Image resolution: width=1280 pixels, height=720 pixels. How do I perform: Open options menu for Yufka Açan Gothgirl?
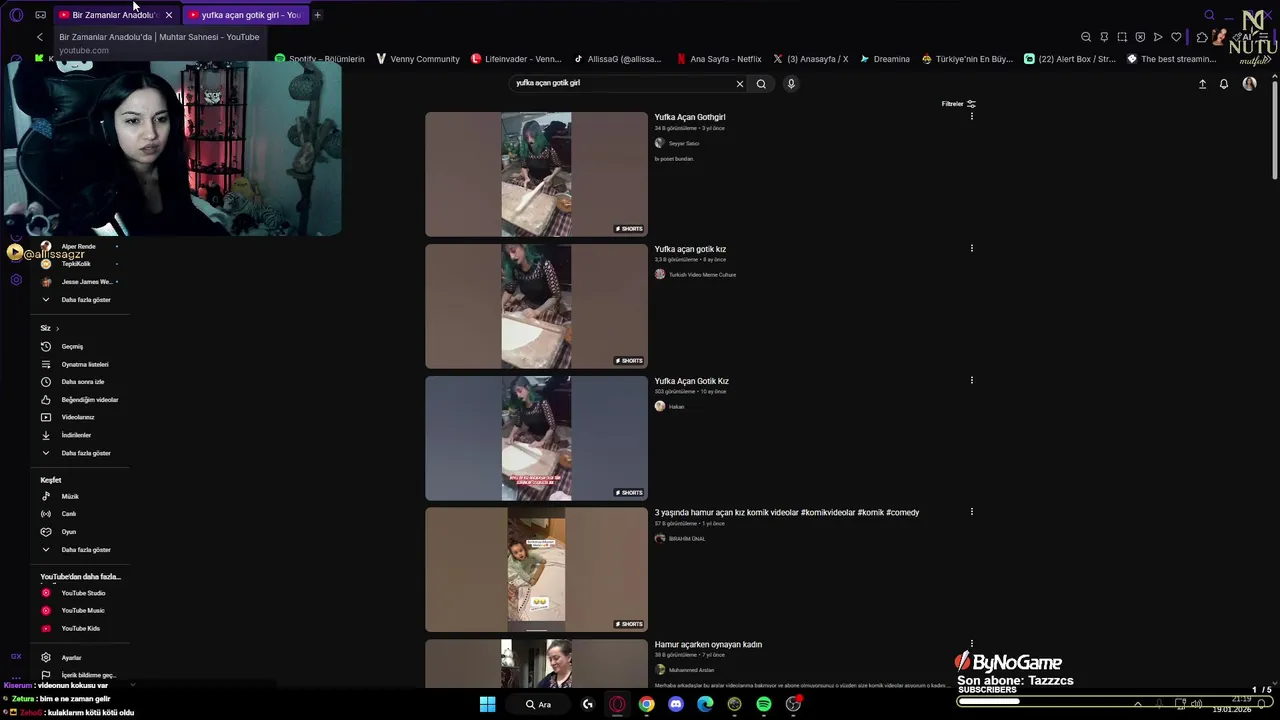(971, 116)
